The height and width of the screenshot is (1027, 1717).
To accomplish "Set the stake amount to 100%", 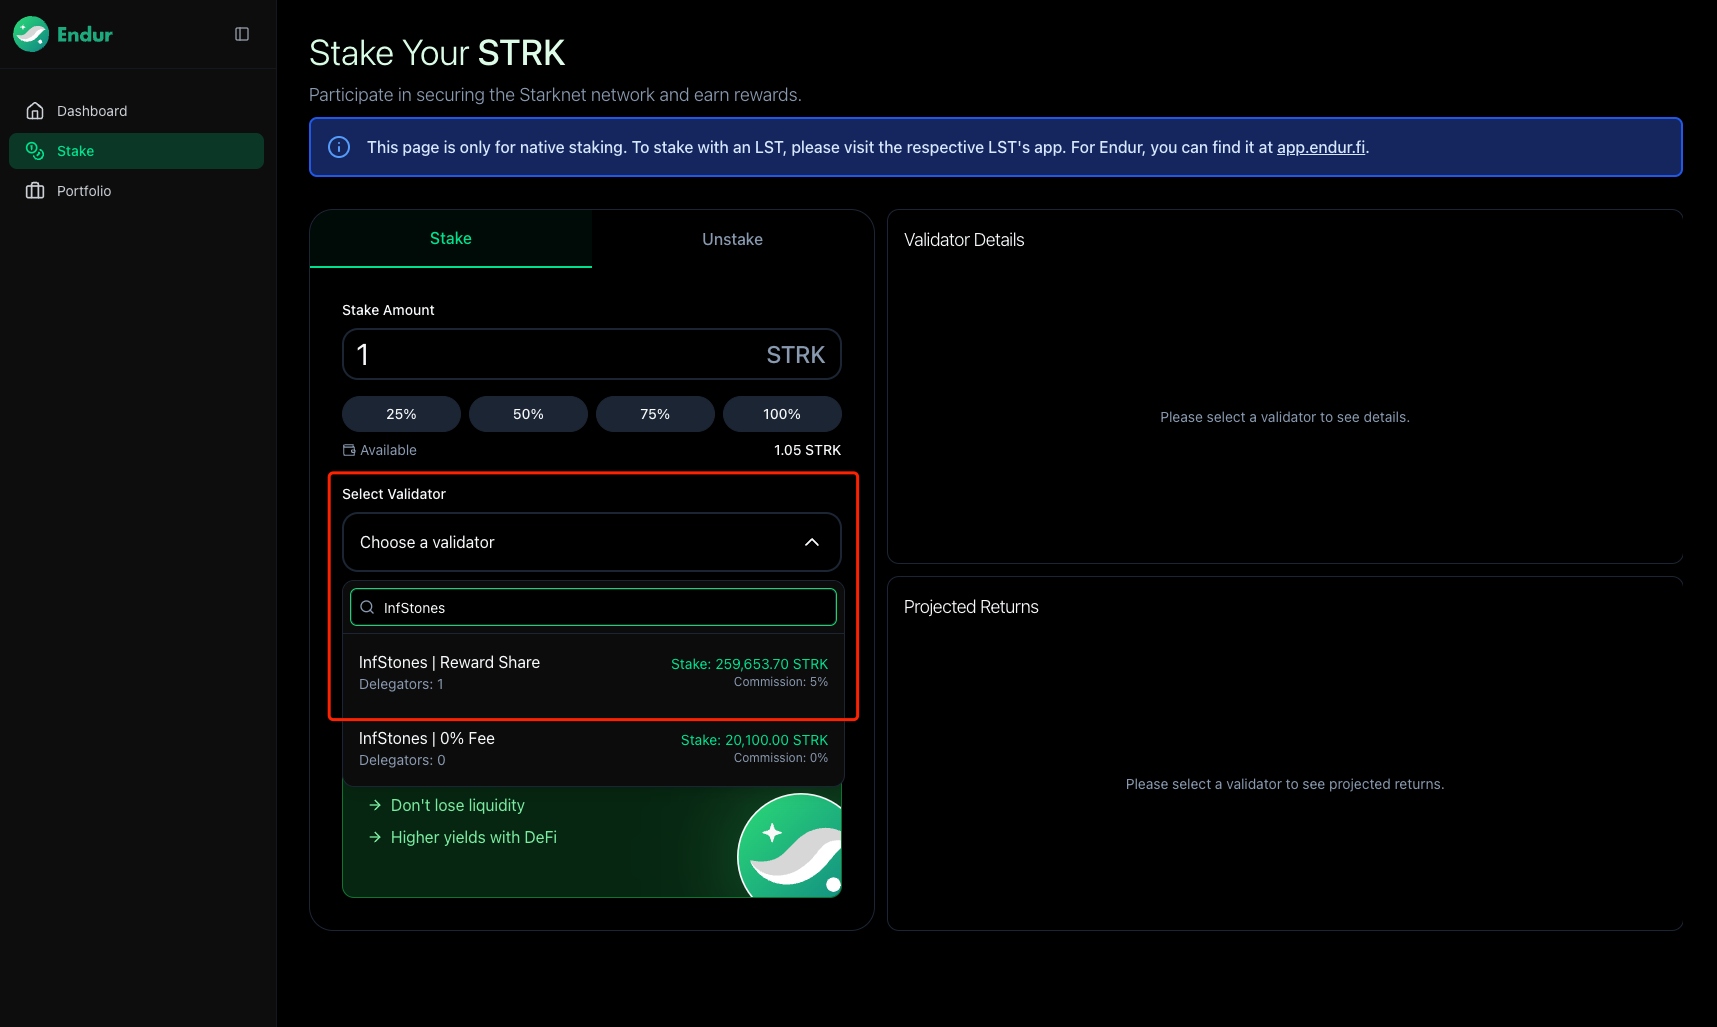I will click(782, 414).
